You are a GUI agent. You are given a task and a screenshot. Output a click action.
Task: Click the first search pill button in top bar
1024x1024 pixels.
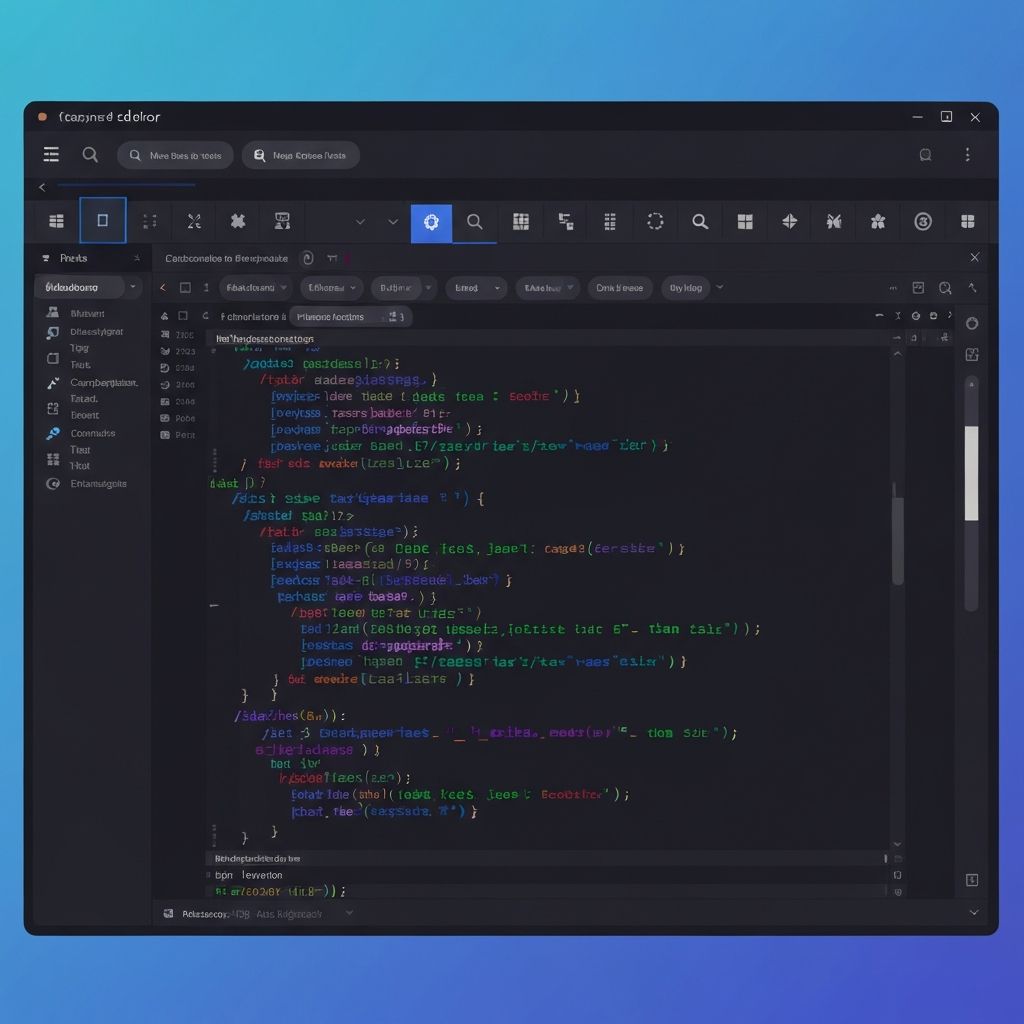175,155
